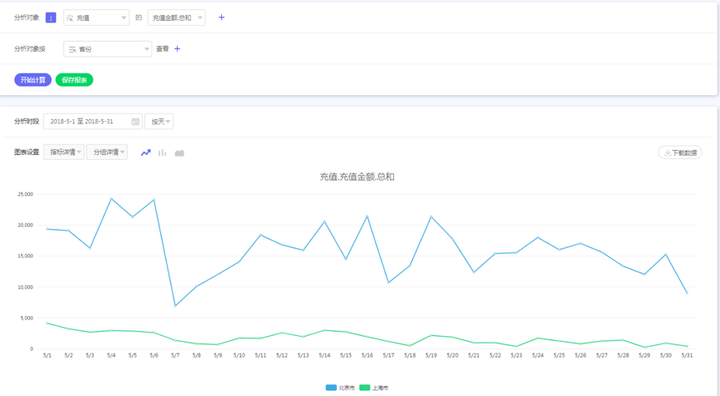Open the 充值 event dropdown
720x396 pixels.
click(x=96, y=18)
